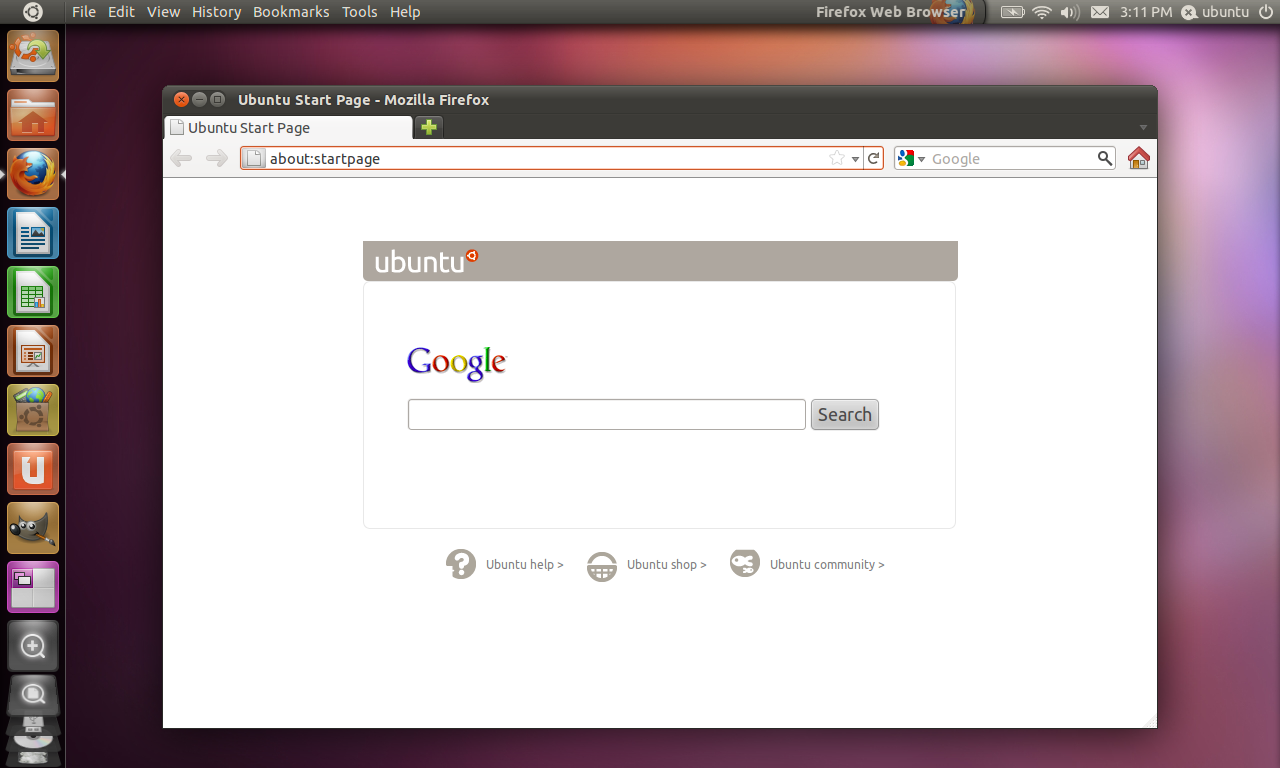Viewport: 1280px width, 768px height.
Task: Click the search magnifier icon in search bar
Action: (1104, 158)
